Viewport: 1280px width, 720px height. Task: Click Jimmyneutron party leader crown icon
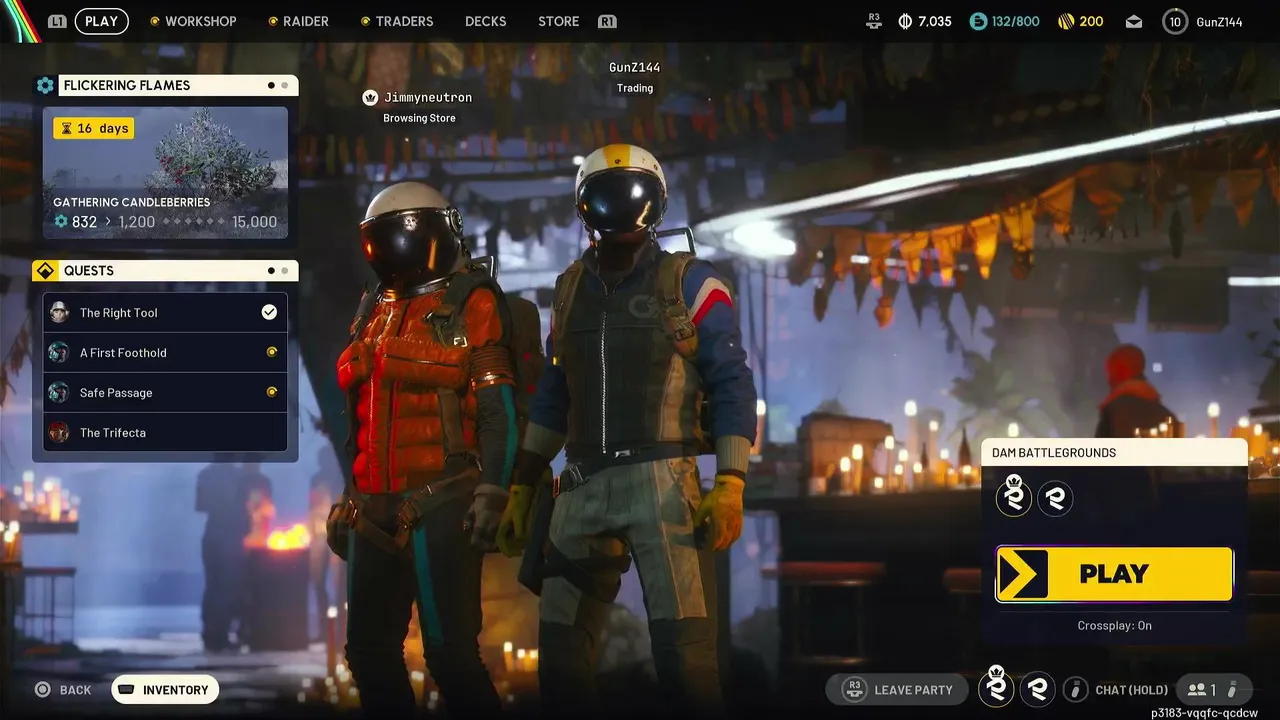[370, 97]
